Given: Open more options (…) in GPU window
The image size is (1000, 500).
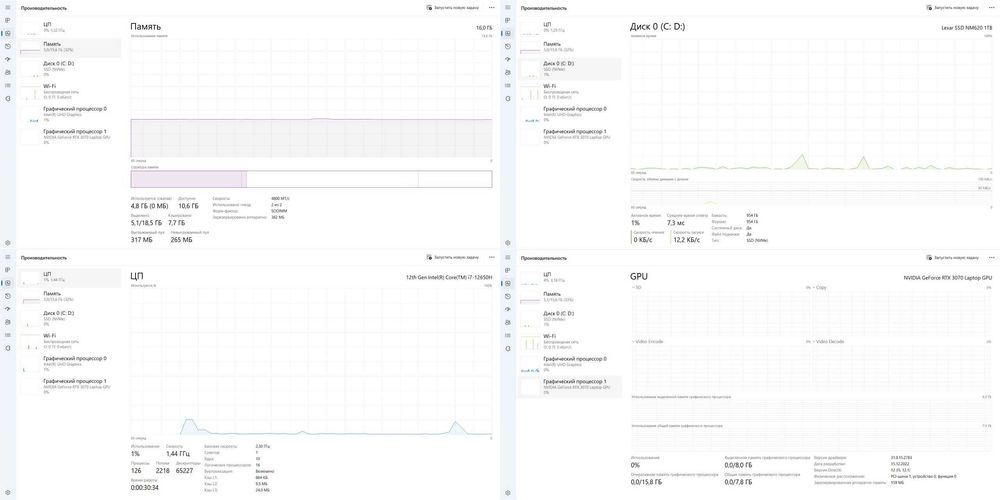Looking at the screenshot, I should (x=992, y=257).
